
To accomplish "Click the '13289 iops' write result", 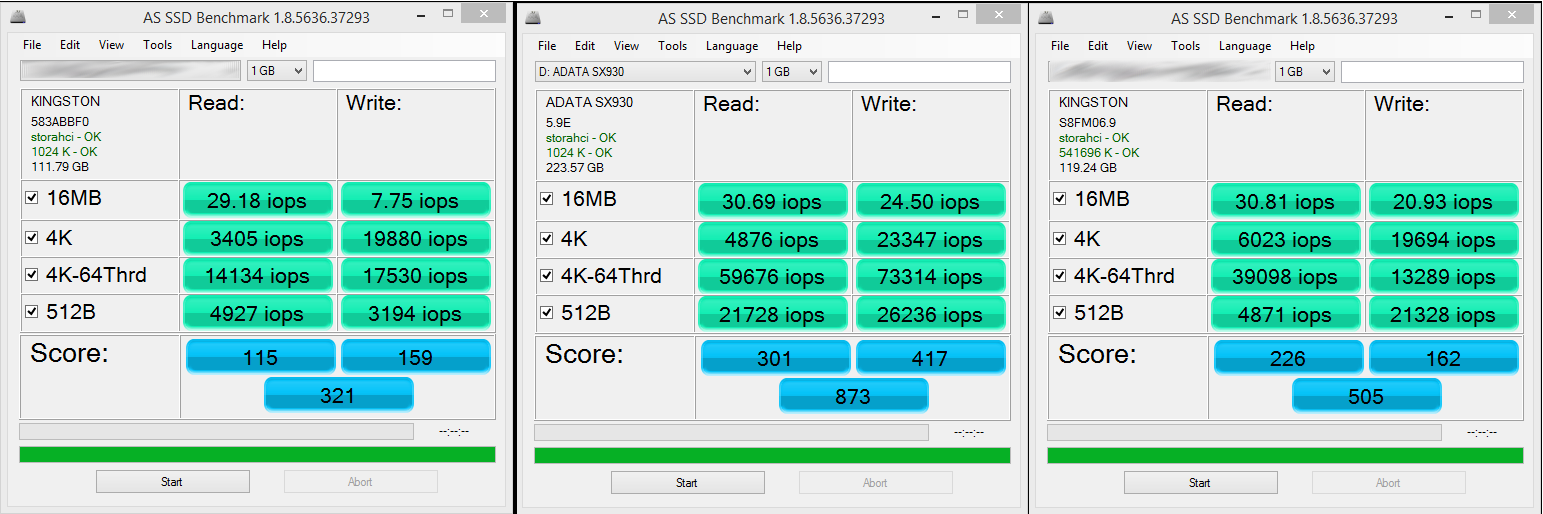I will click(x=1444, y=276).
